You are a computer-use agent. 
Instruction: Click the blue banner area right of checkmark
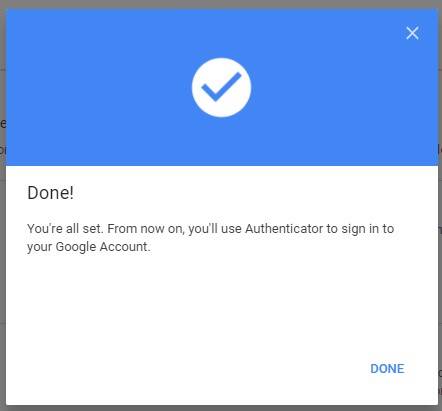coord(343,100)
